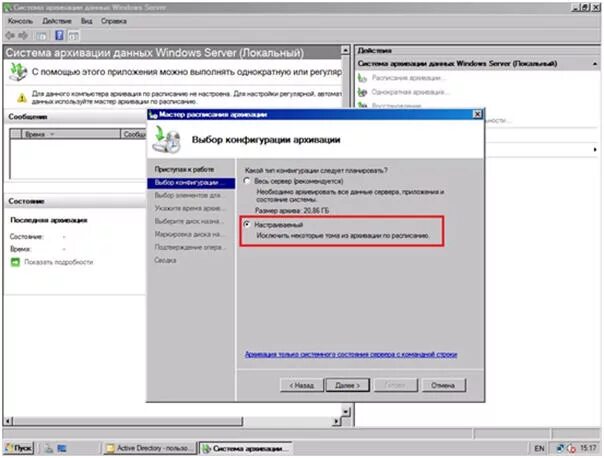Image resolution: width=604 pixels, height=458 pixels.
Task: Click Расписание архивации in Actions pane
Action: (x=408, y=78)
